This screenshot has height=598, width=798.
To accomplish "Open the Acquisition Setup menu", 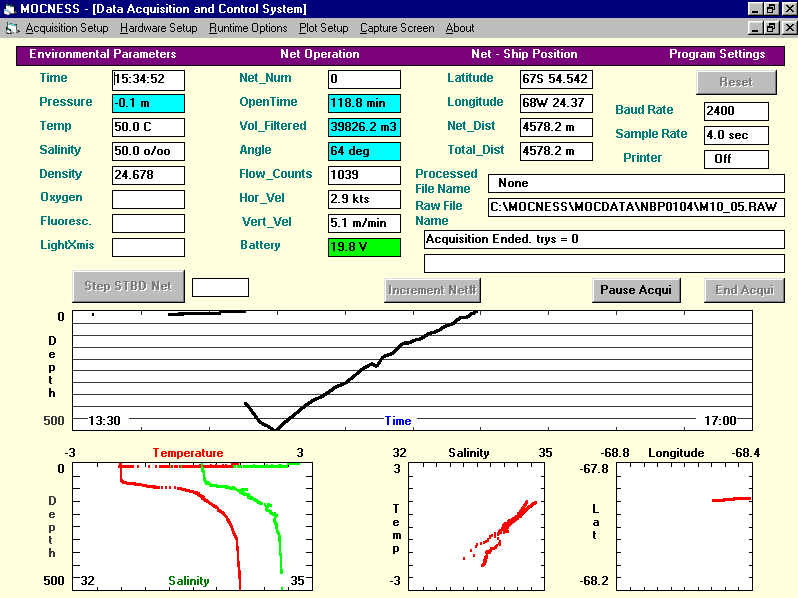I will (x=67, y=28).
